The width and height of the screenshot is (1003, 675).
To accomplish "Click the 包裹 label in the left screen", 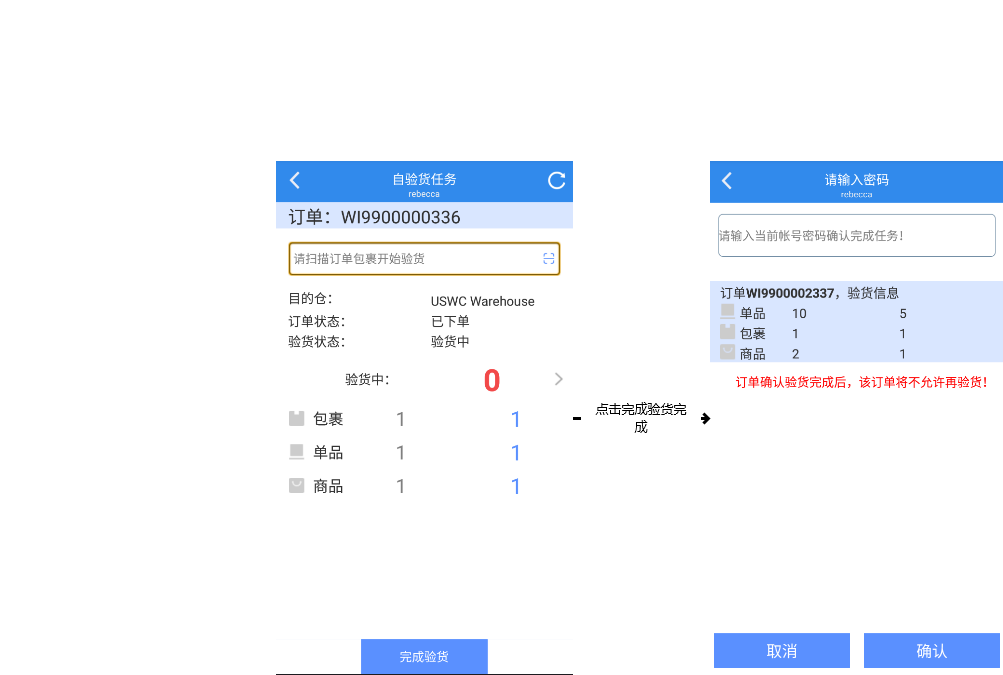I will 328,419.
